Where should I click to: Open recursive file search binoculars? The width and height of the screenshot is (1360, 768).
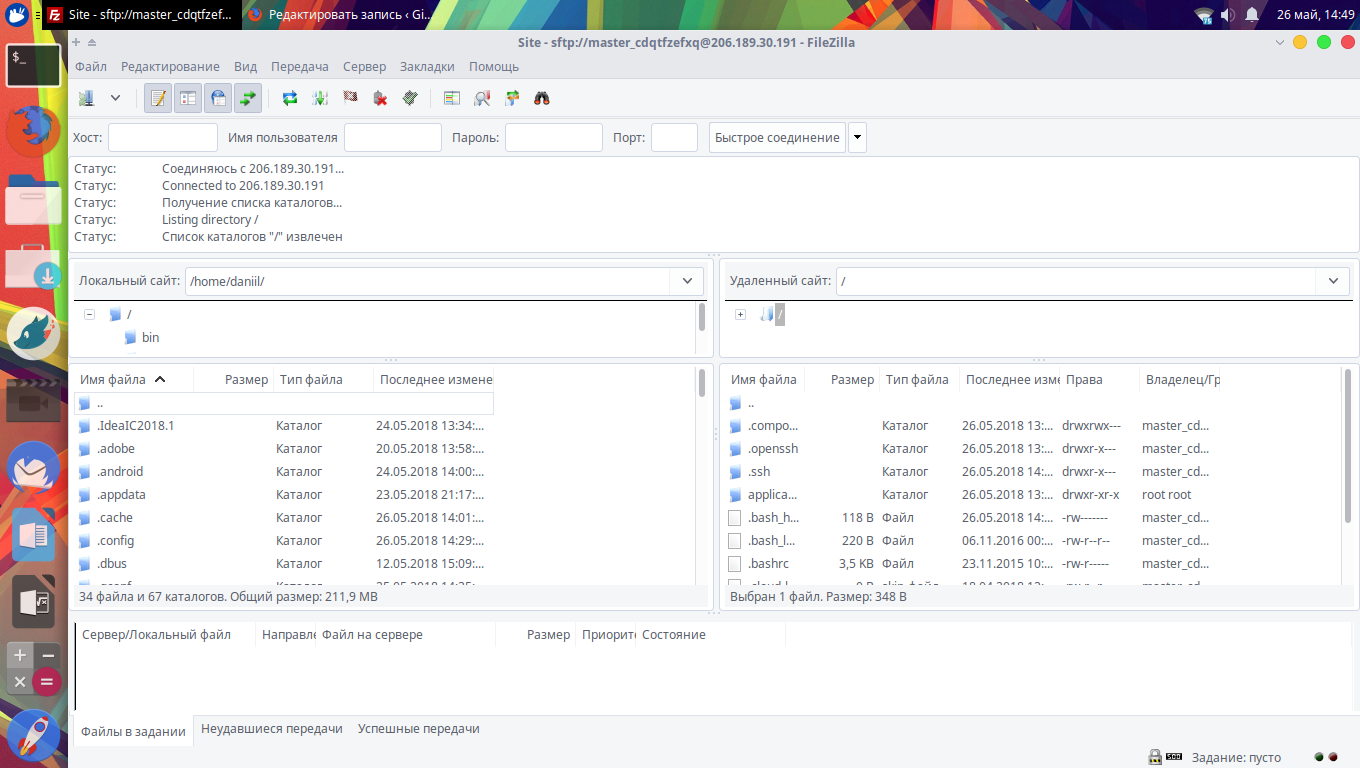[x=542, y=98]
